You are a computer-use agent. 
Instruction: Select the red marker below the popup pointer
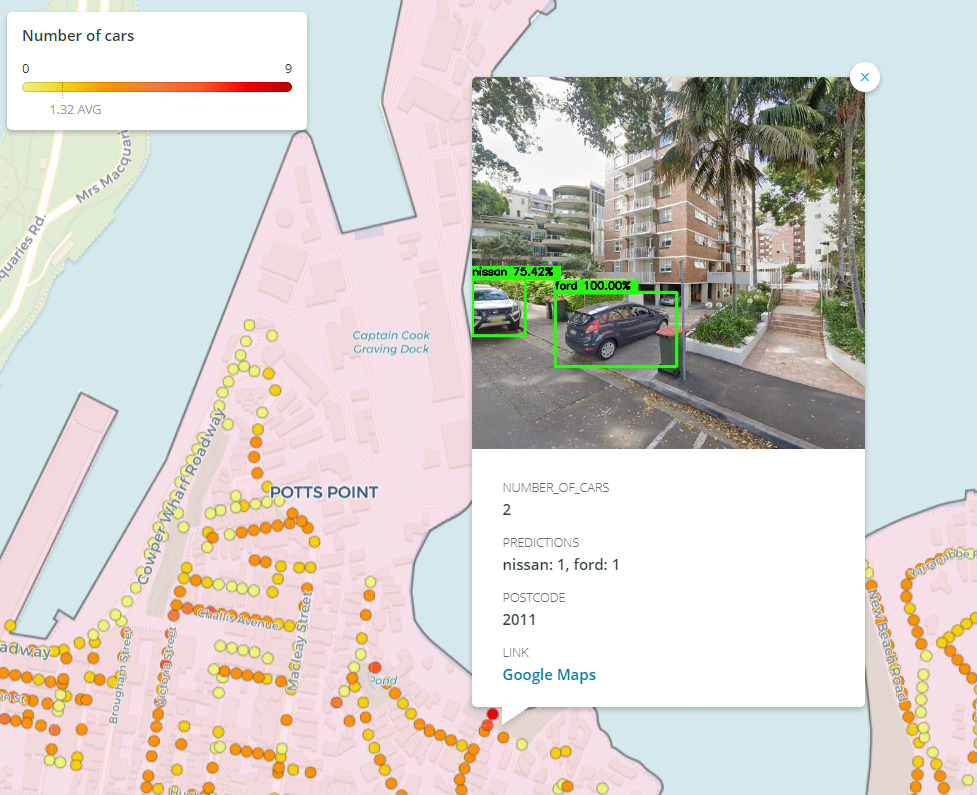coord(492,714)
